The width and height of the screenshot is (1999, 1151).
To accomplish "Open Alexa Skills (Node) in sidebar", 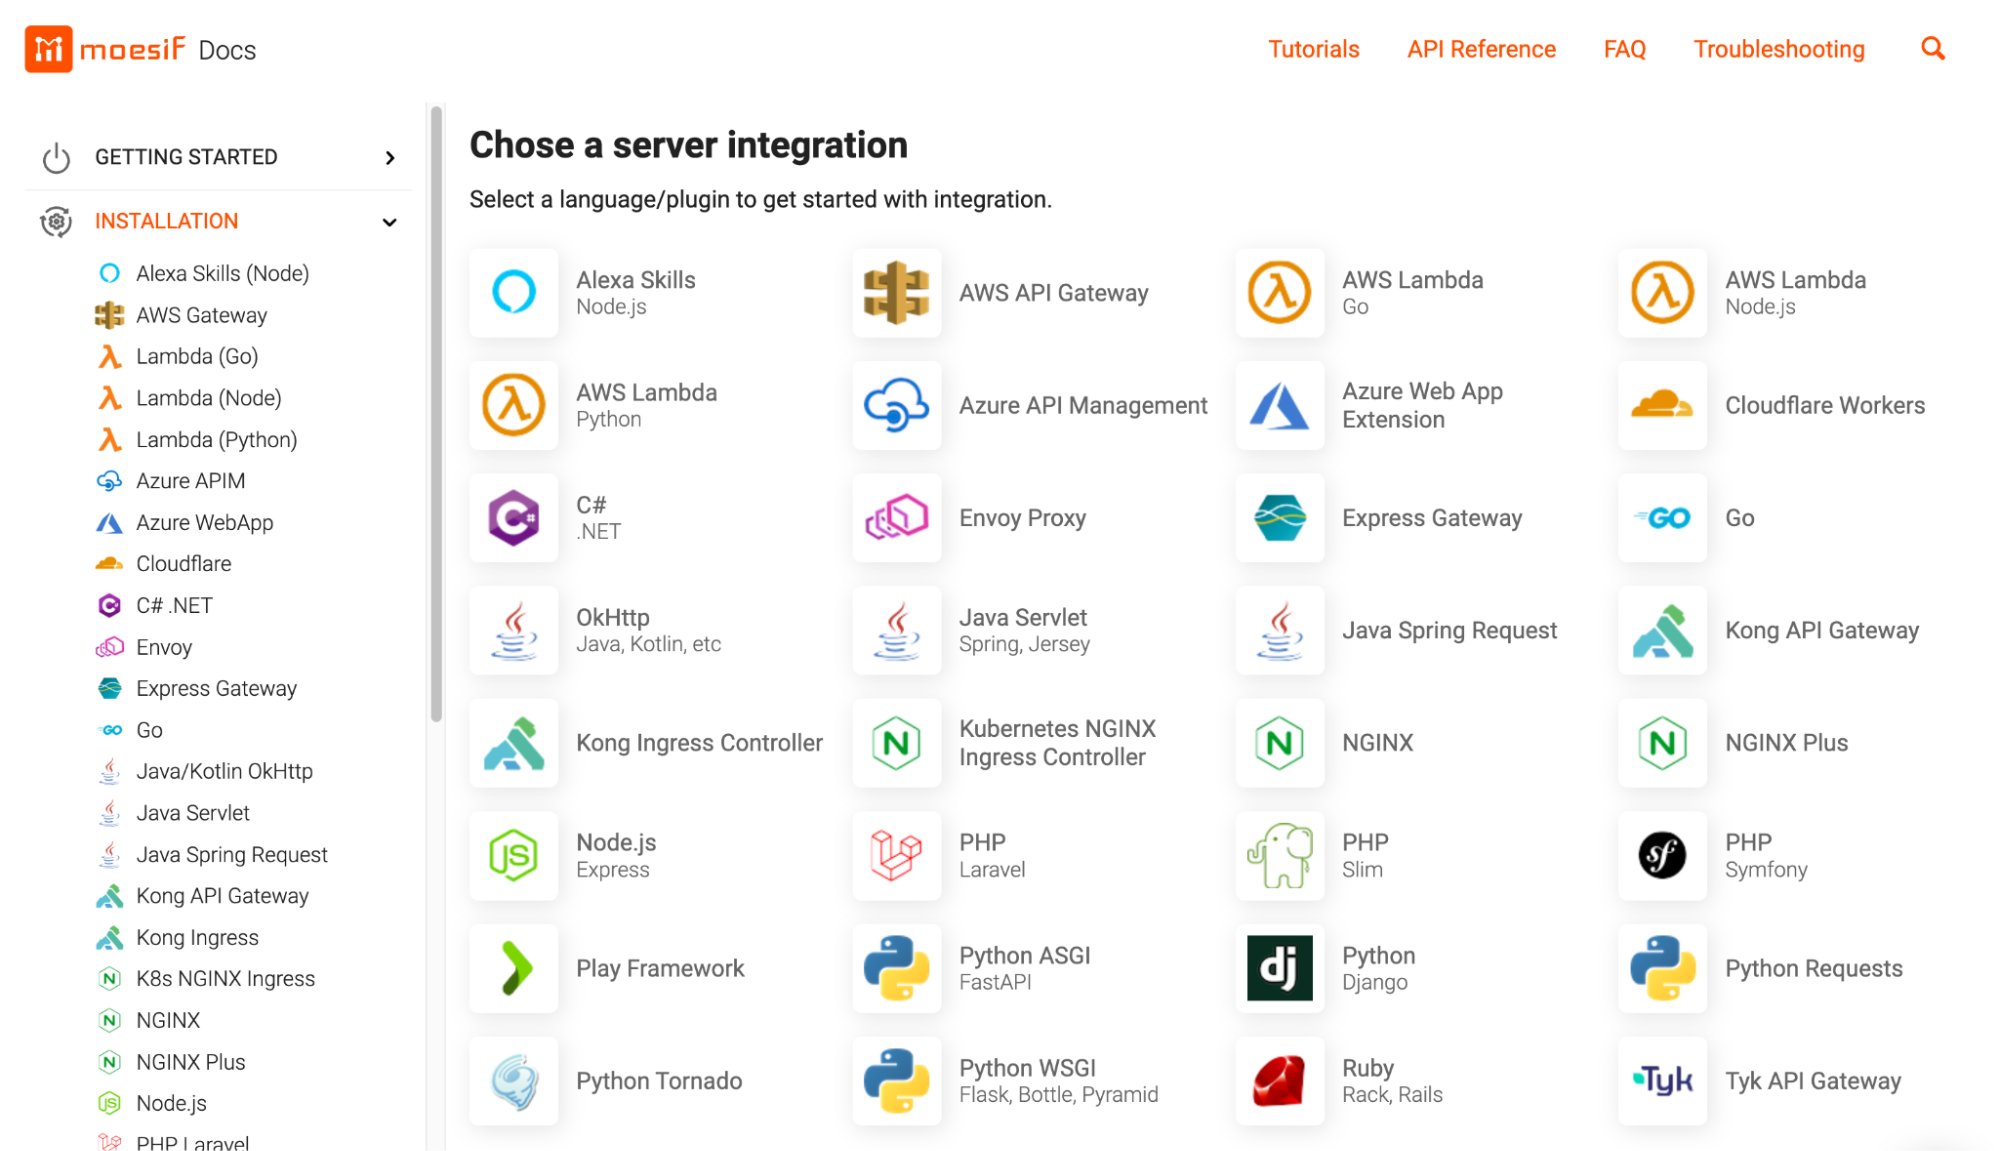I will [222, 273].
